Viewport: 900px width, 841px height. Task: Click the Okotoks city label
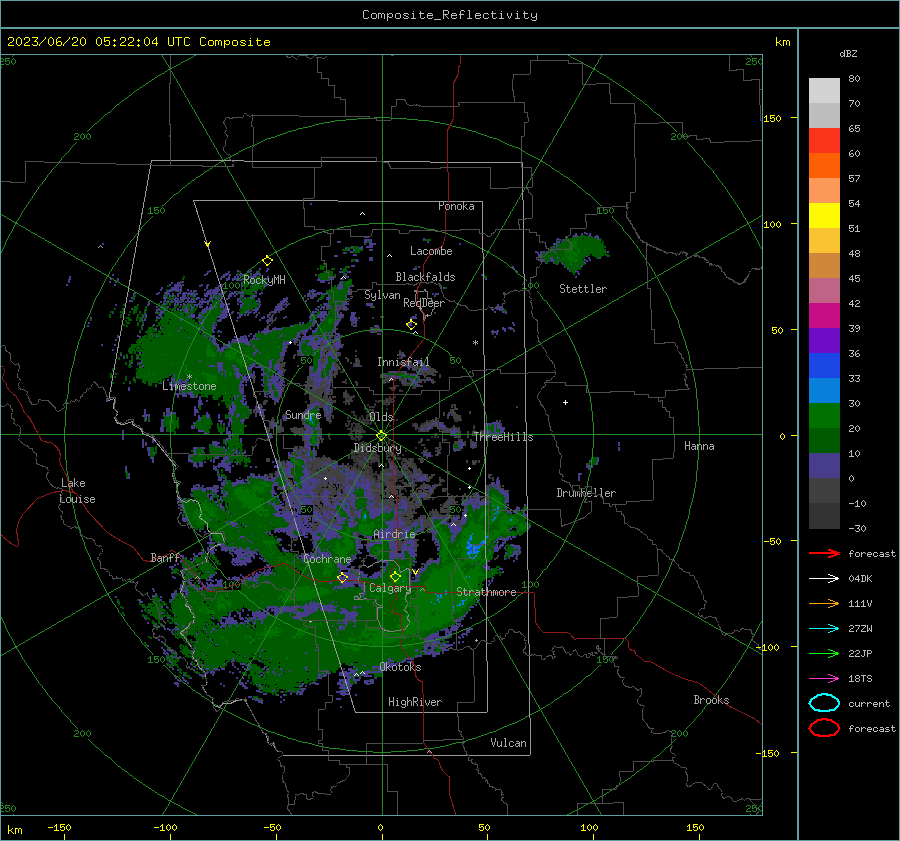pyautogui.click(x=400, y=667)
